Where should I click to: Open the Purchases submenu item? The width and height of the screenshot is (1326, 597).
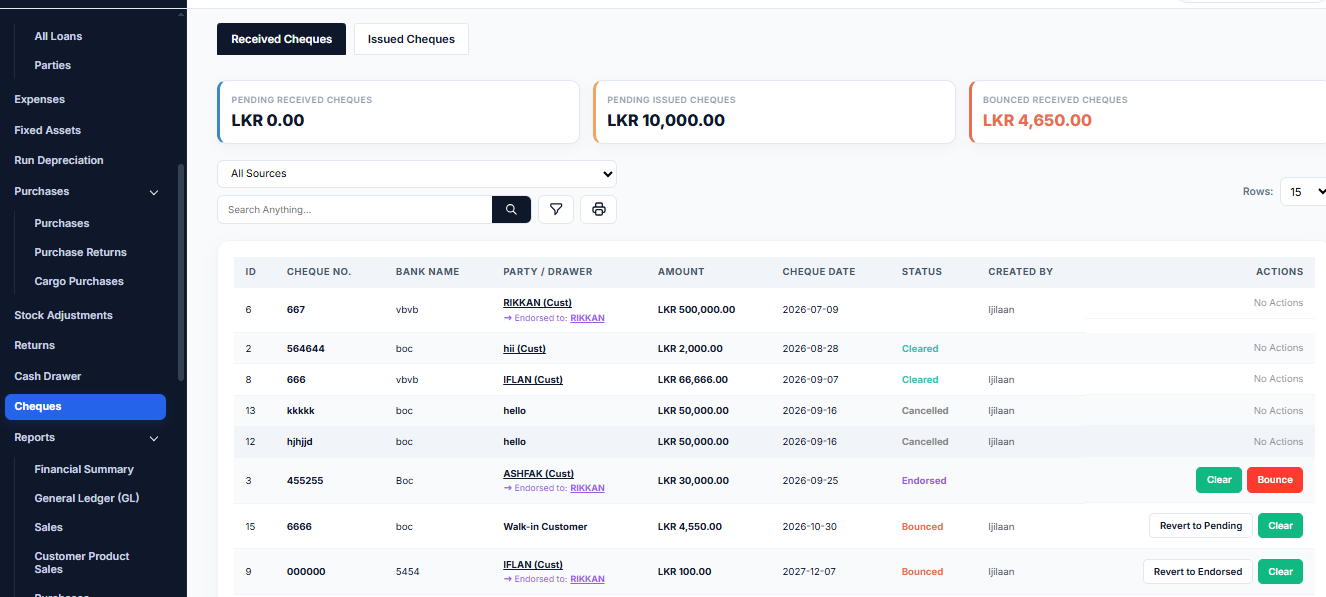(x=62, y=223)
